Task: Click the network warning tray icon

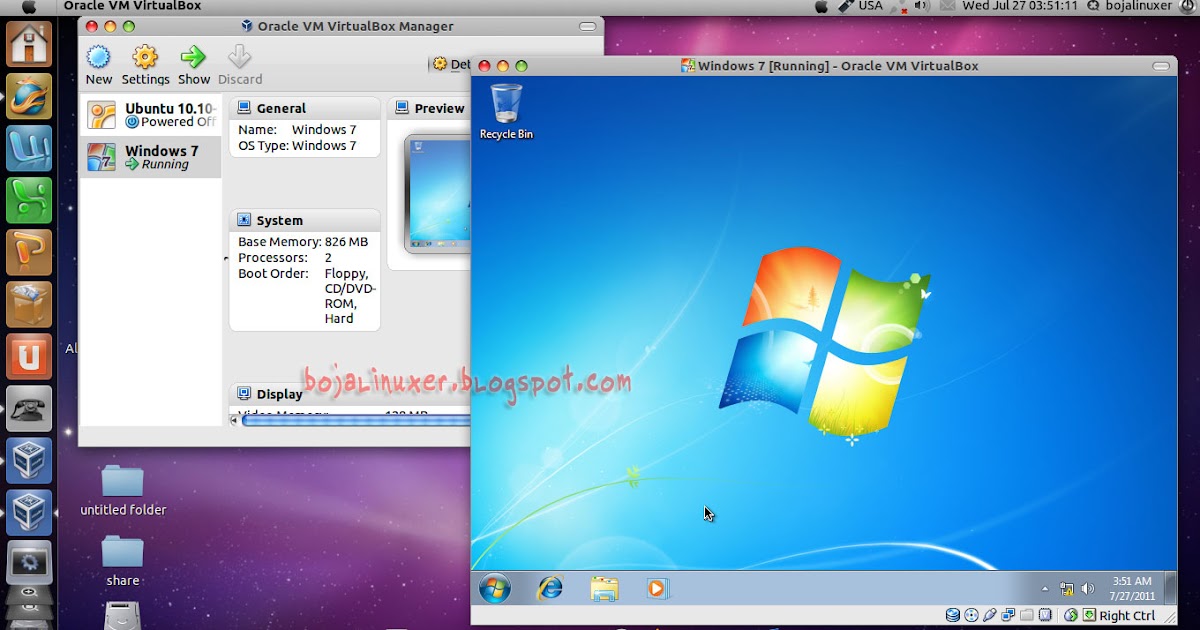Action: click(x=1066, y=588)
